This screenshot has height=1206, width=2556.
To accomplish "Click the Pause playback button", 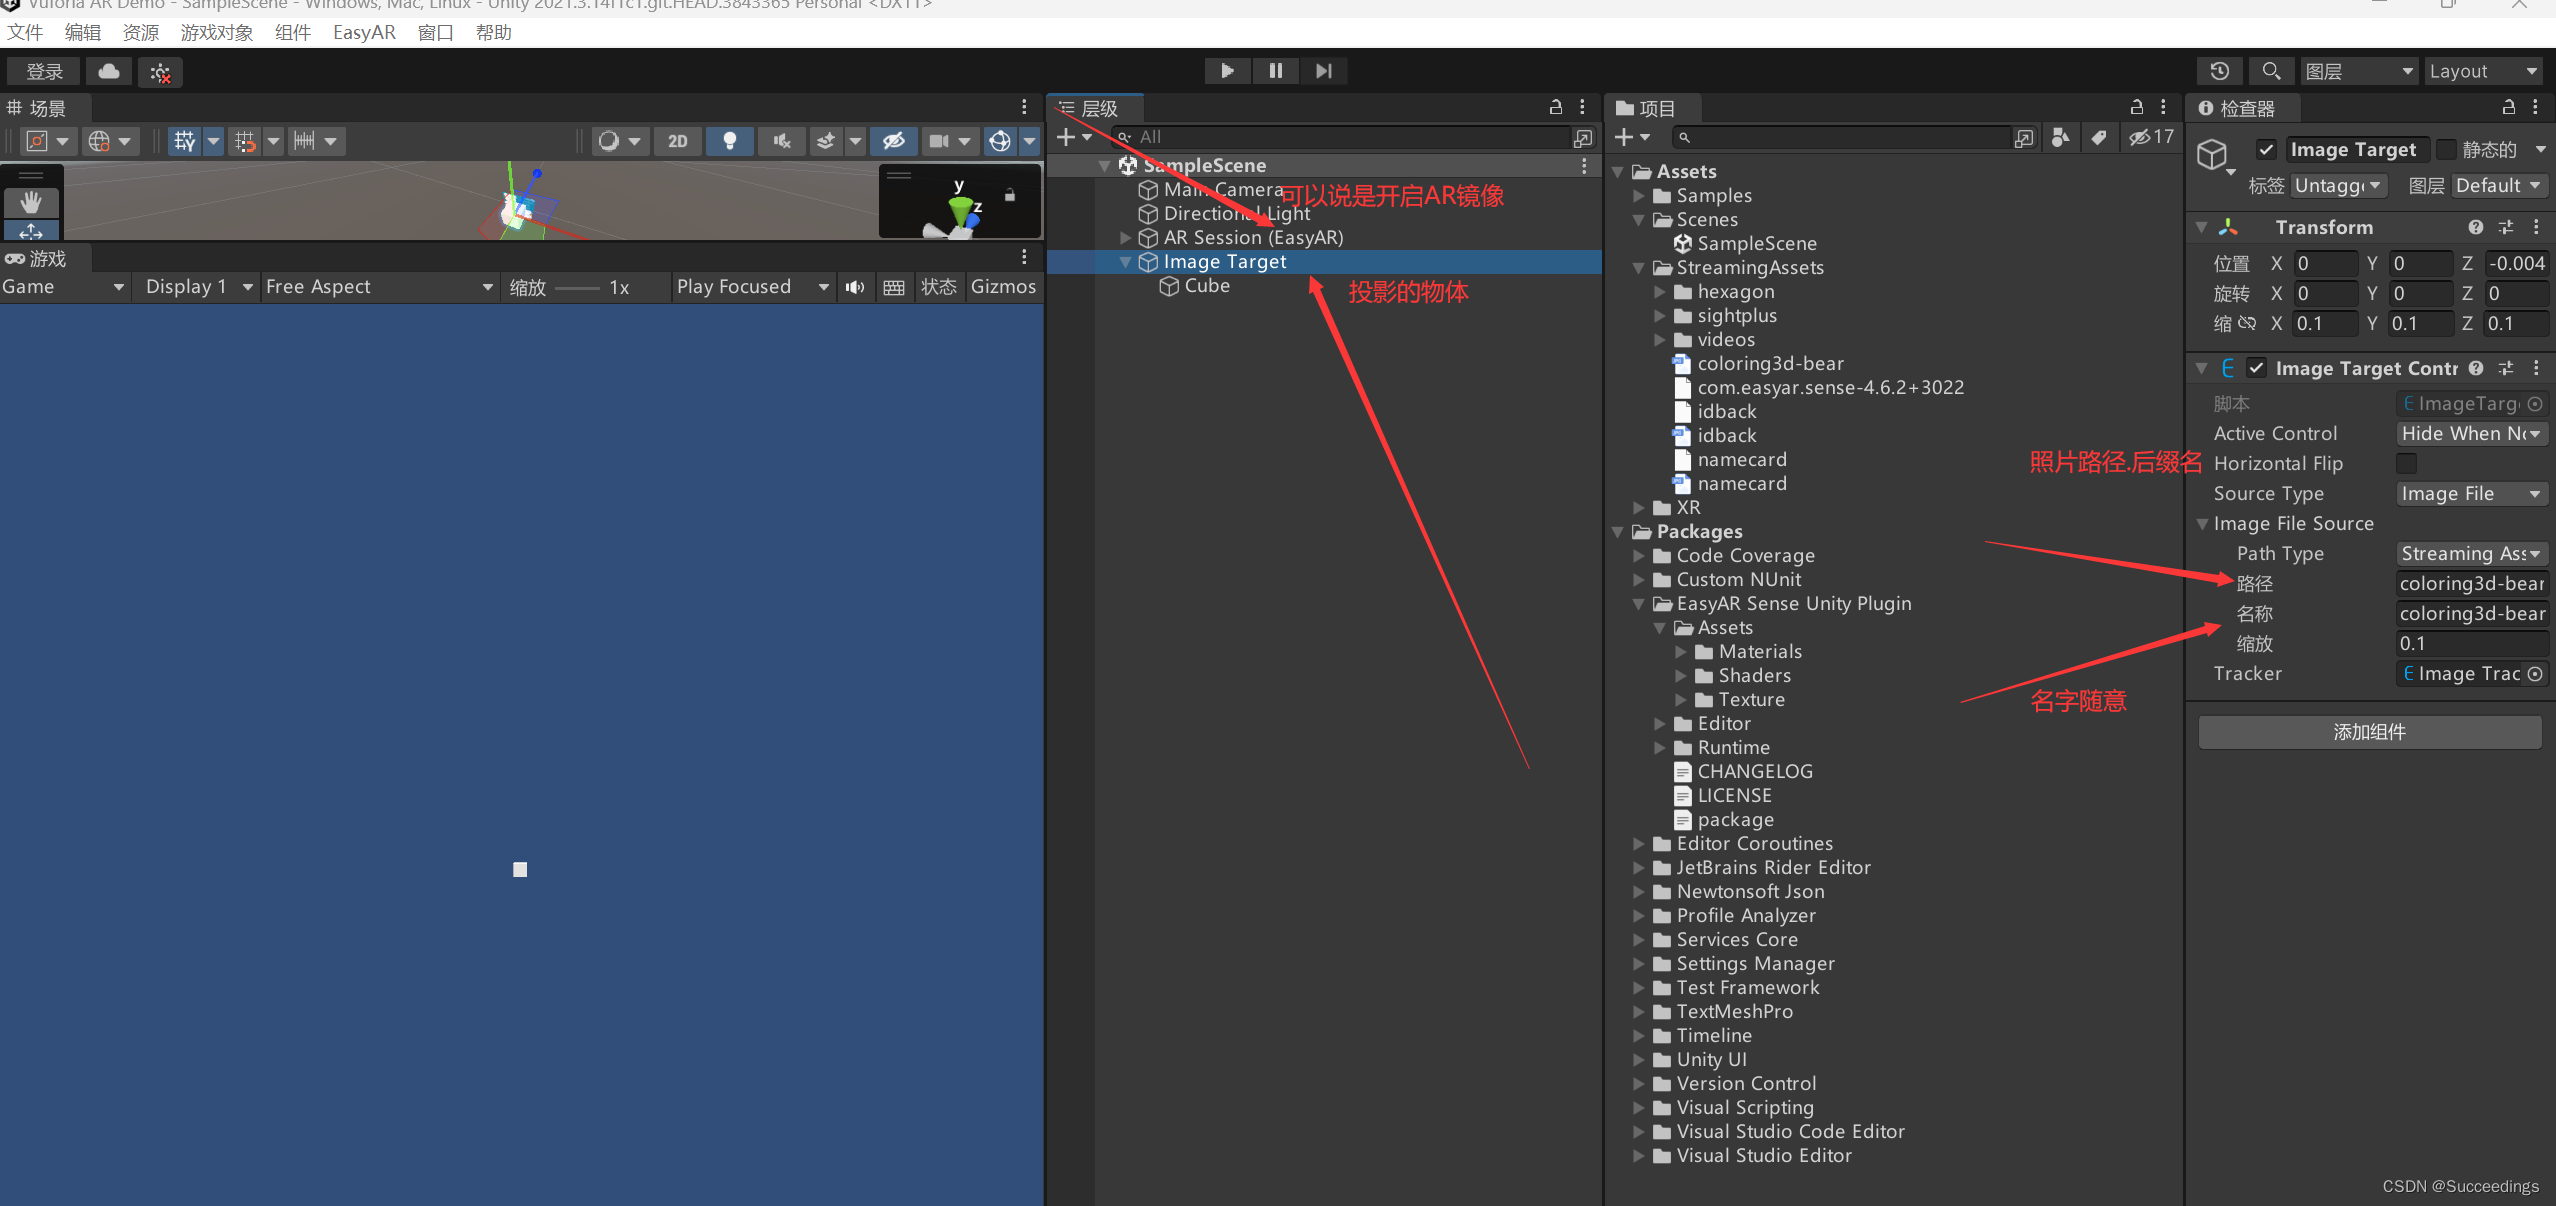I will (1275, 71).
